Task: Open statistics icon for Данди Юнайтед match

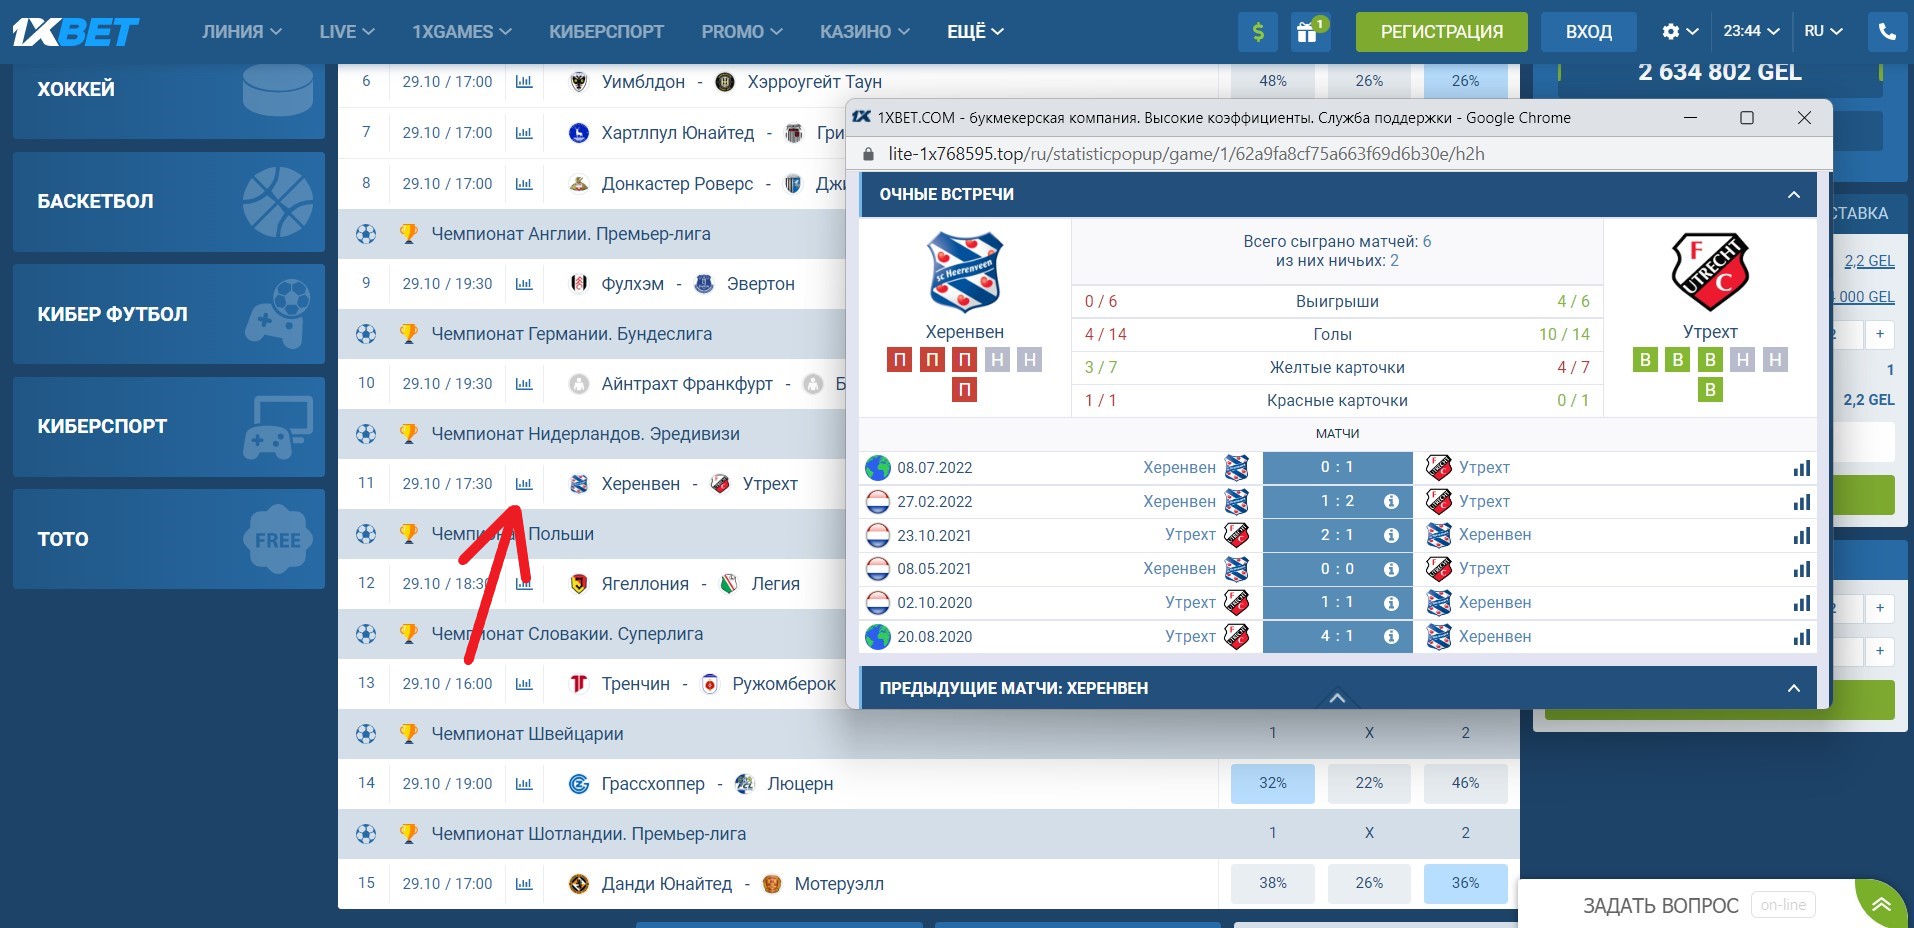Action: 524,884
